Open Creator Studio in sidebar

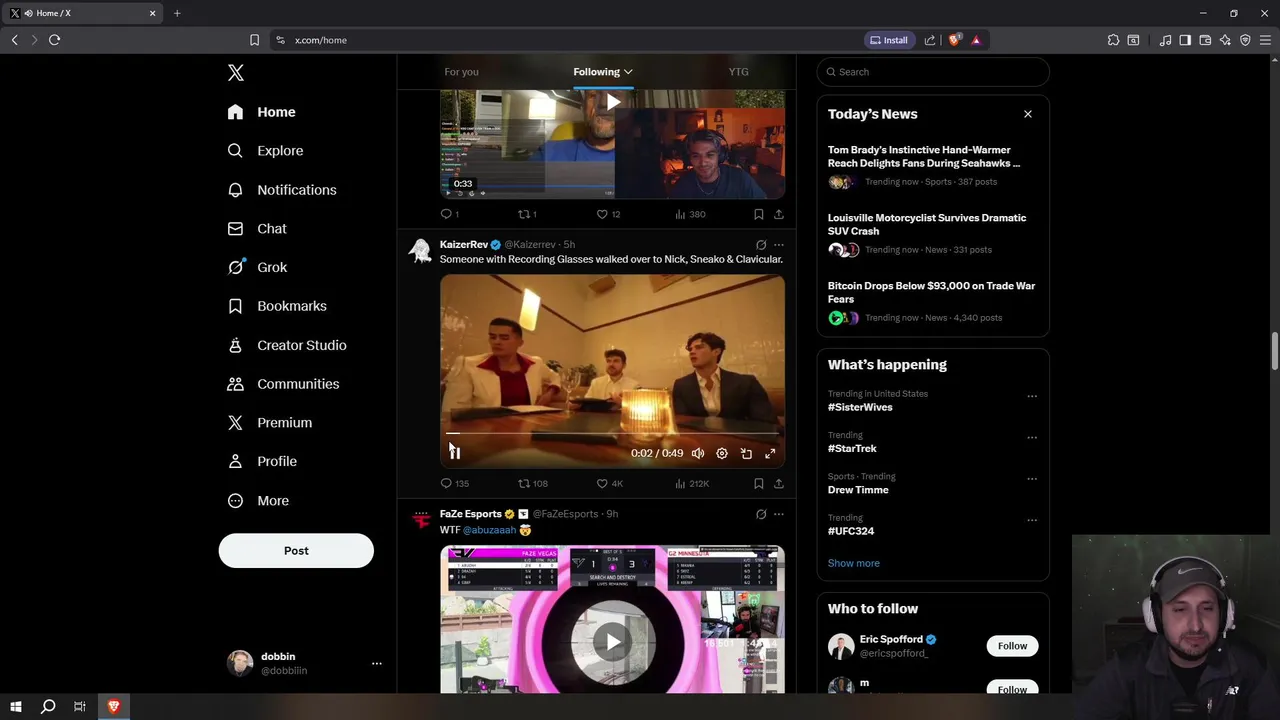[287, 345]
